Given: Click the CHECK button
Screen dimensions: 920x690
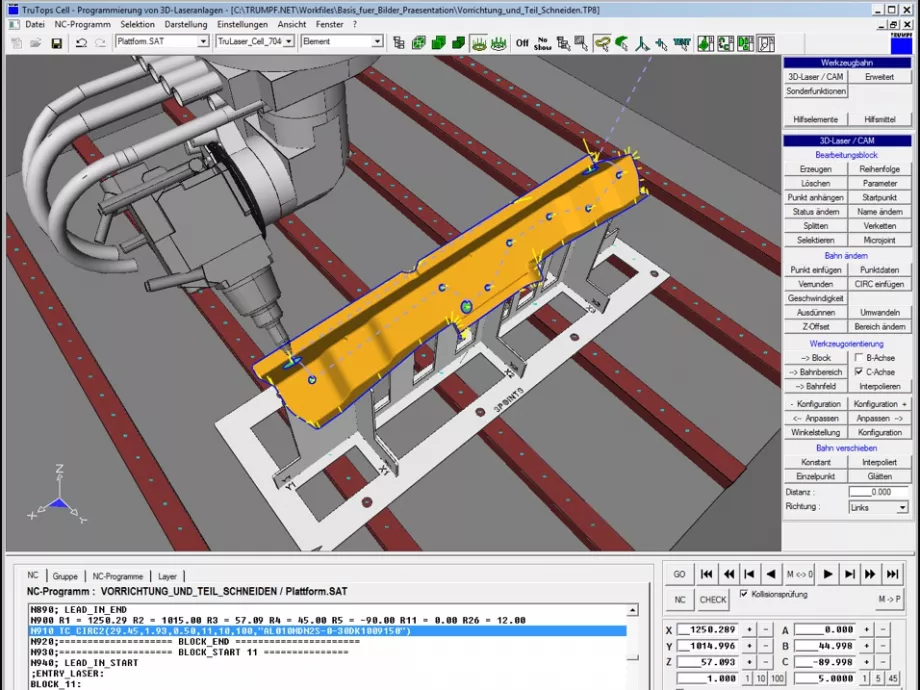Looking at the screenshot, I should [713, 600].
